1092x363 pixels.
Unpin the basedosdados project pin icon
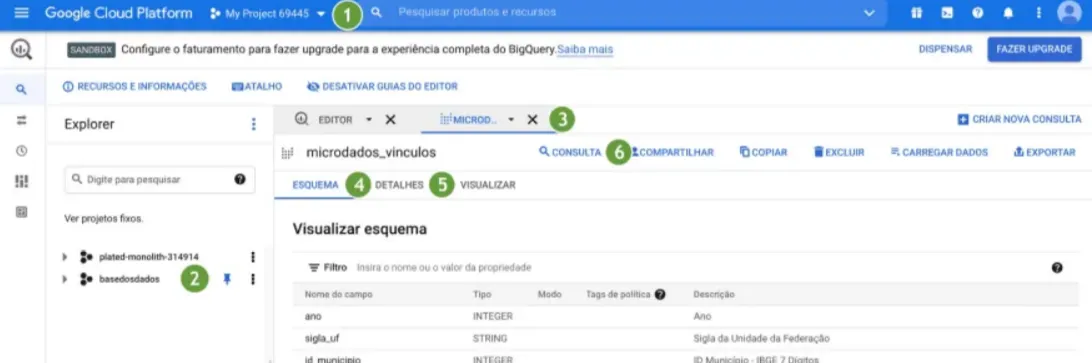[226, 279]
